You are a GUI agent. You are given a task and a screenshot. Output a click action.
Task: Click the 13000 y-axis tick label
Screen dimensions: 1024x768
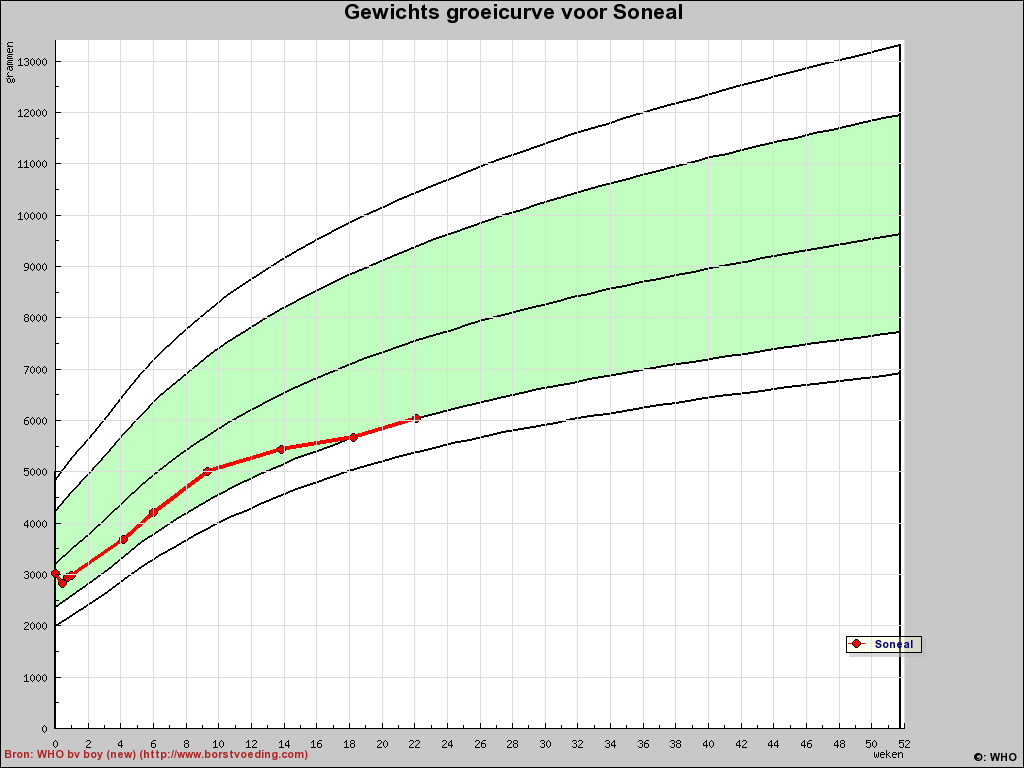click(x=32, y=62)
